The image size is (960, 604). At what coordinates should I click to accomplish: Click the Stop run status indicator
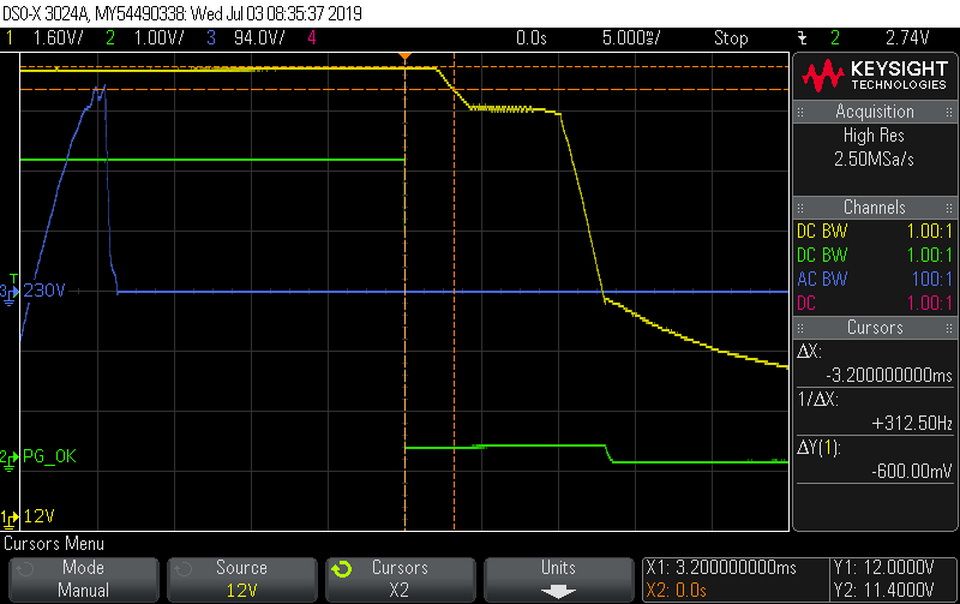click(x=730, y=38)
